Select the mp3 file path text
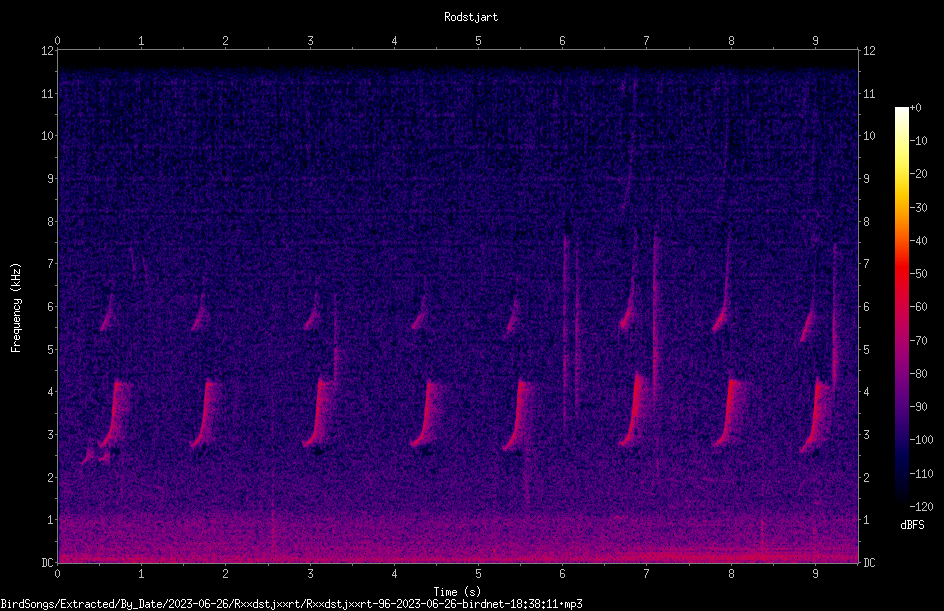 291,604
